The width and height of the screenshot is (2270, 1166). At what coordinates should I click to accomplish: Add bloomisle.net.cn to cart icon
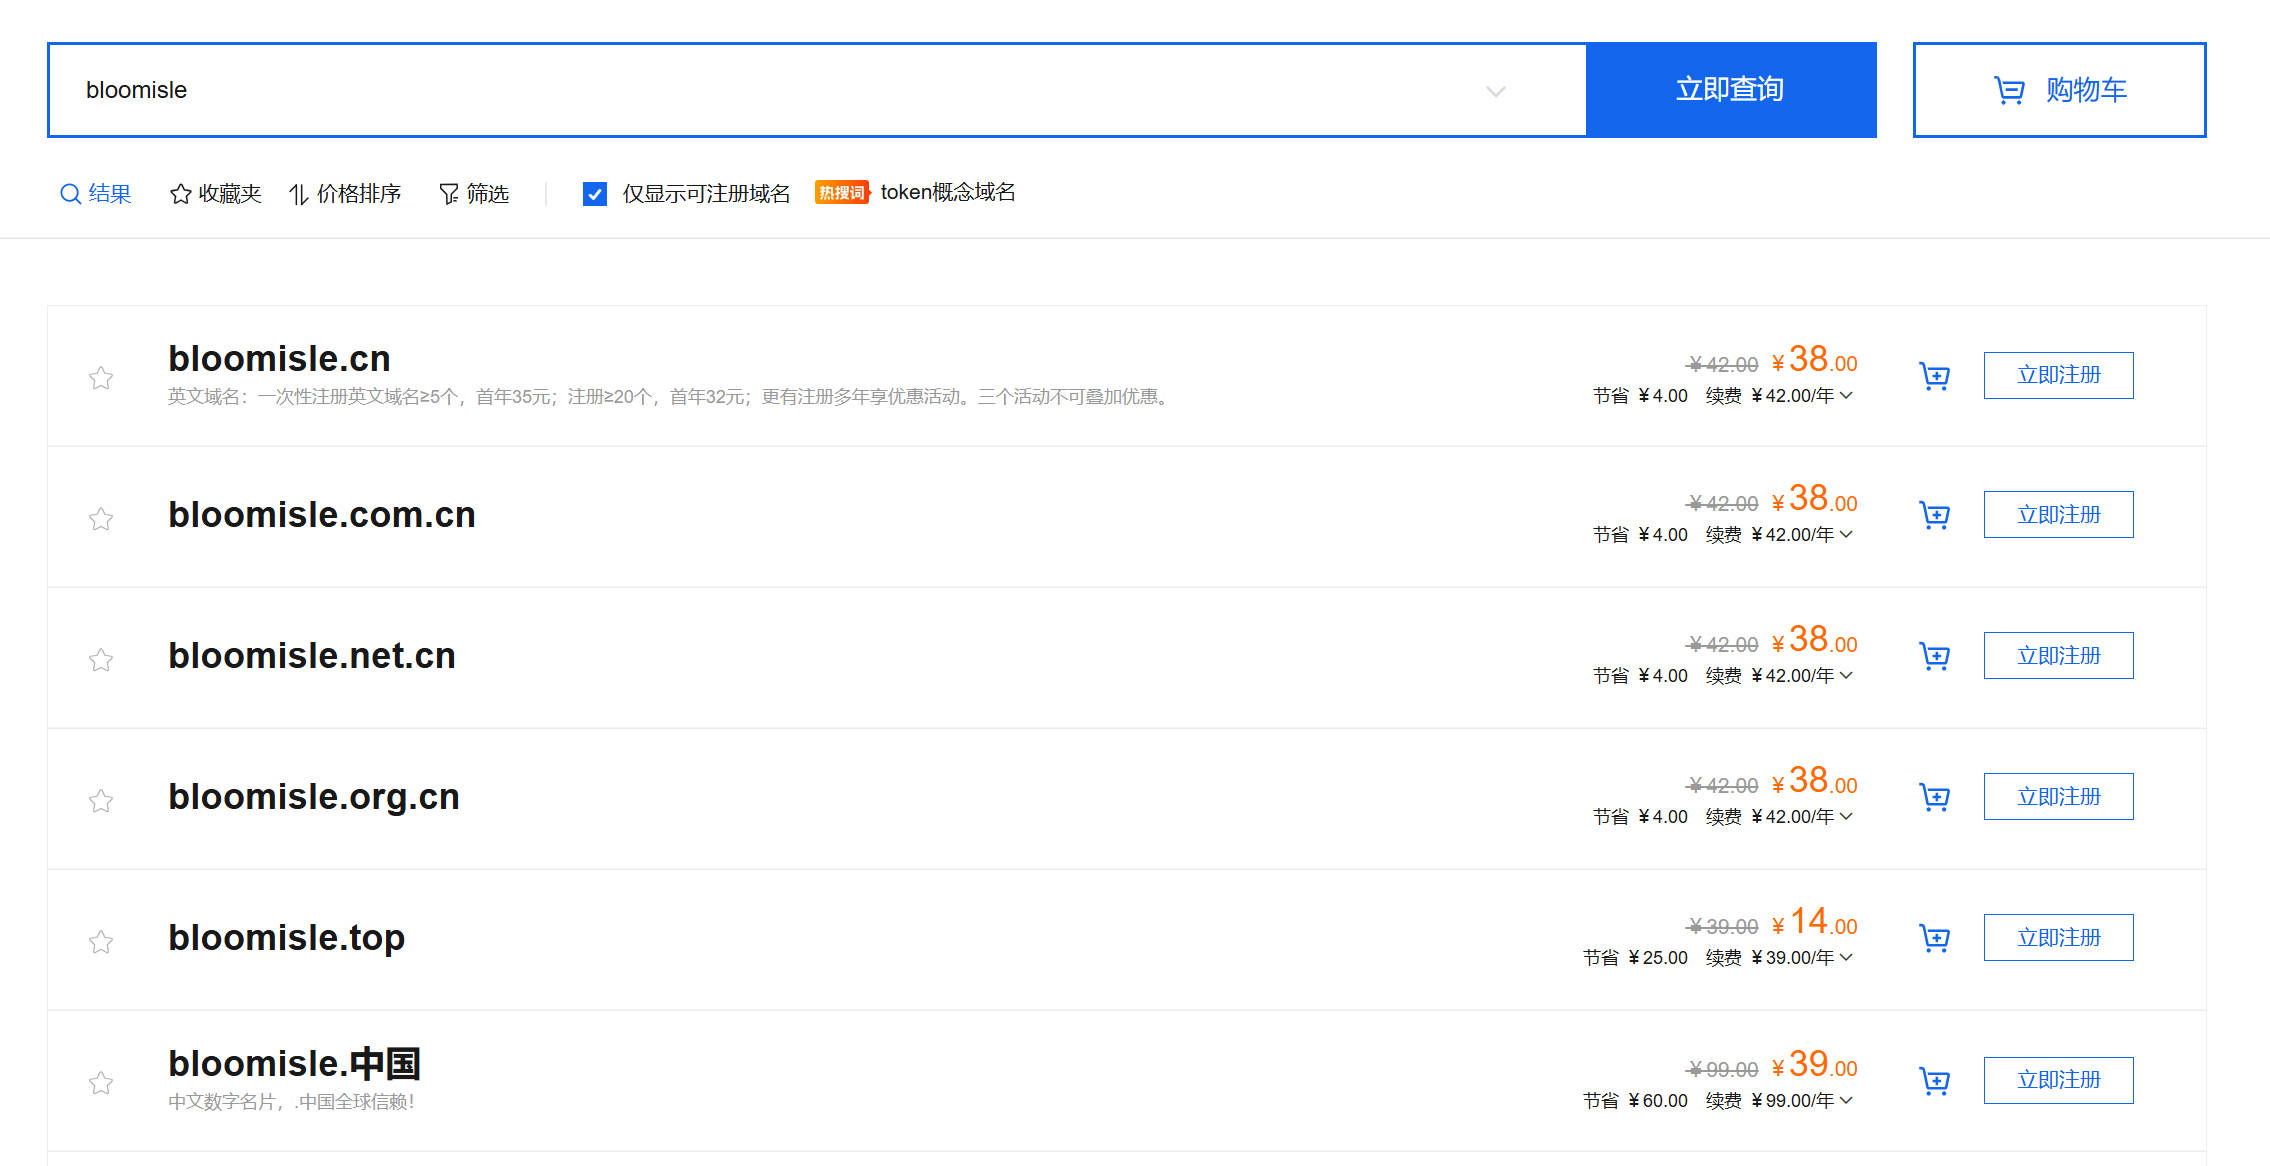coord(1934,656)
